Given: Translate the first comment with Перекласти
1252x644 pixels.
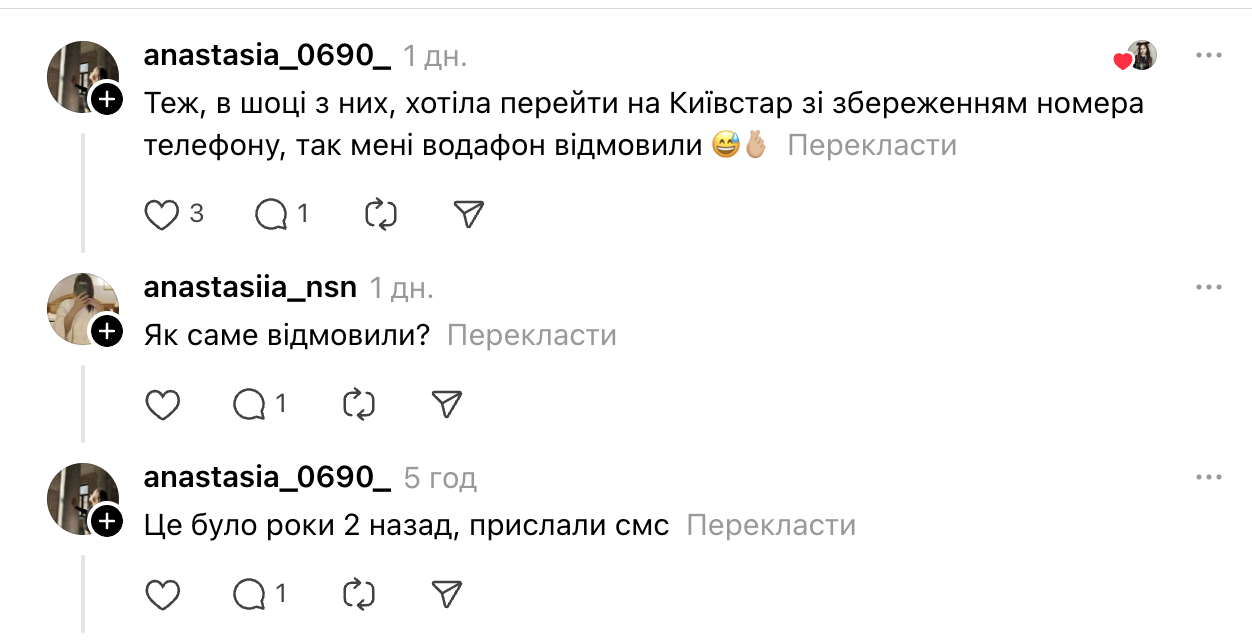Looking at the screenshot, I should [x=872, y=145].
